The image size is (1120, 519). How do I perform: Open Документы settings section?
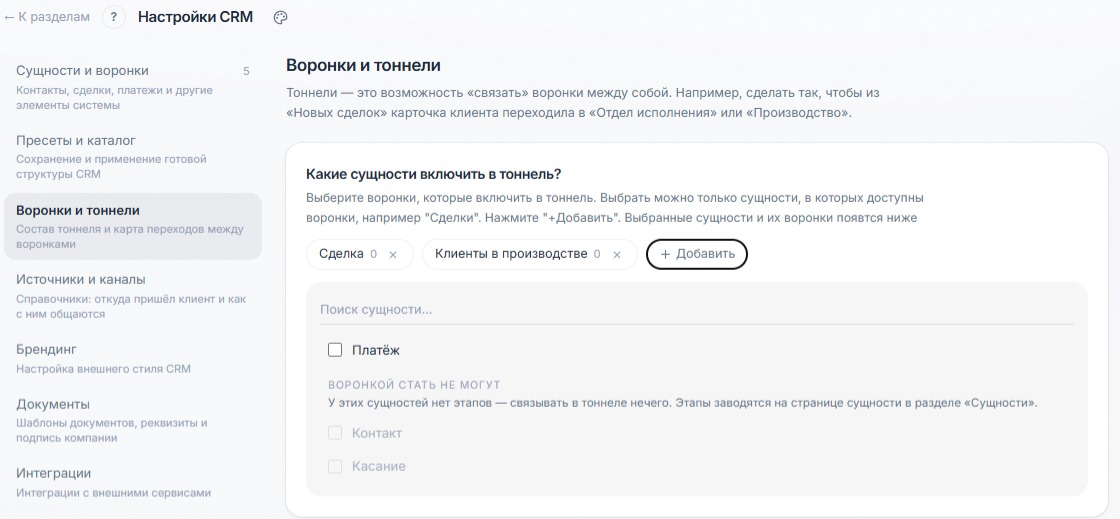coord(133,420)
